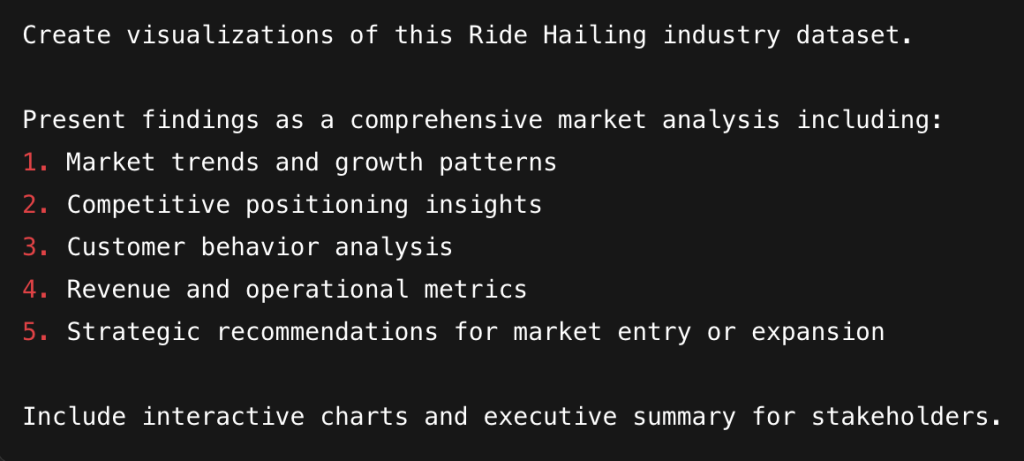Click the red number 2 list marker
Screen dimensions: 1024x461
[x=36, y=204]
